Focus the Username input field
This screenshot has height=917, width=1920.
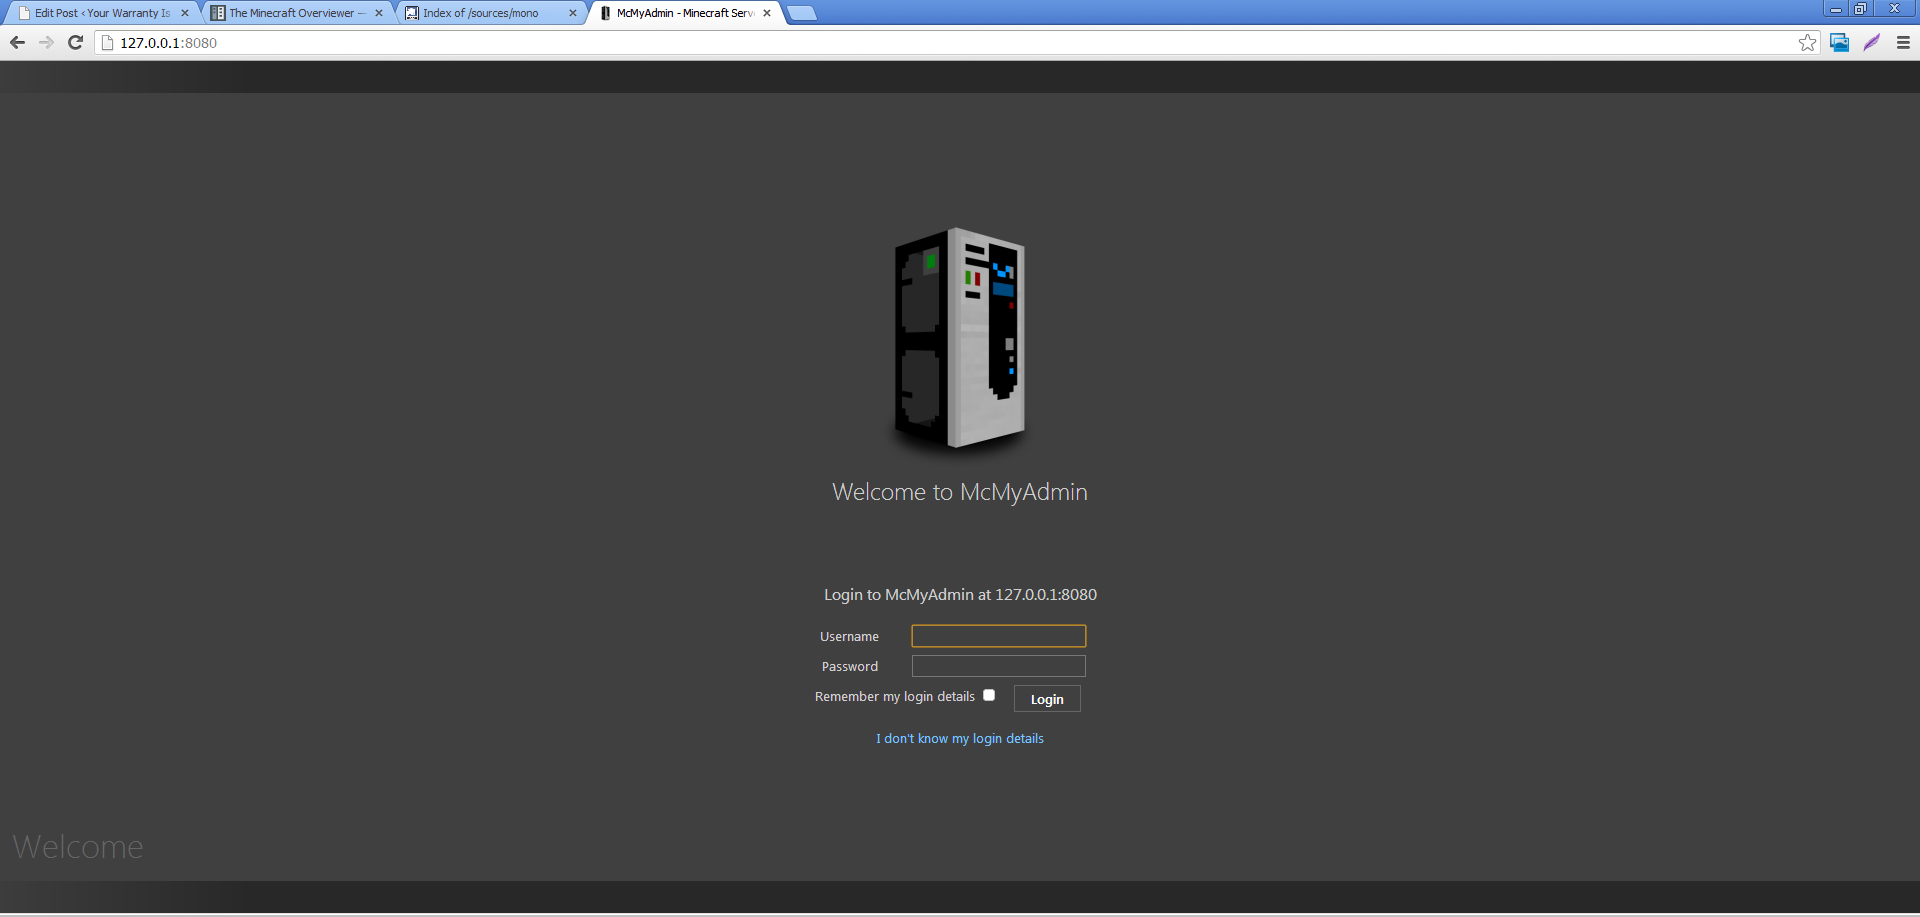pos(998,636)
